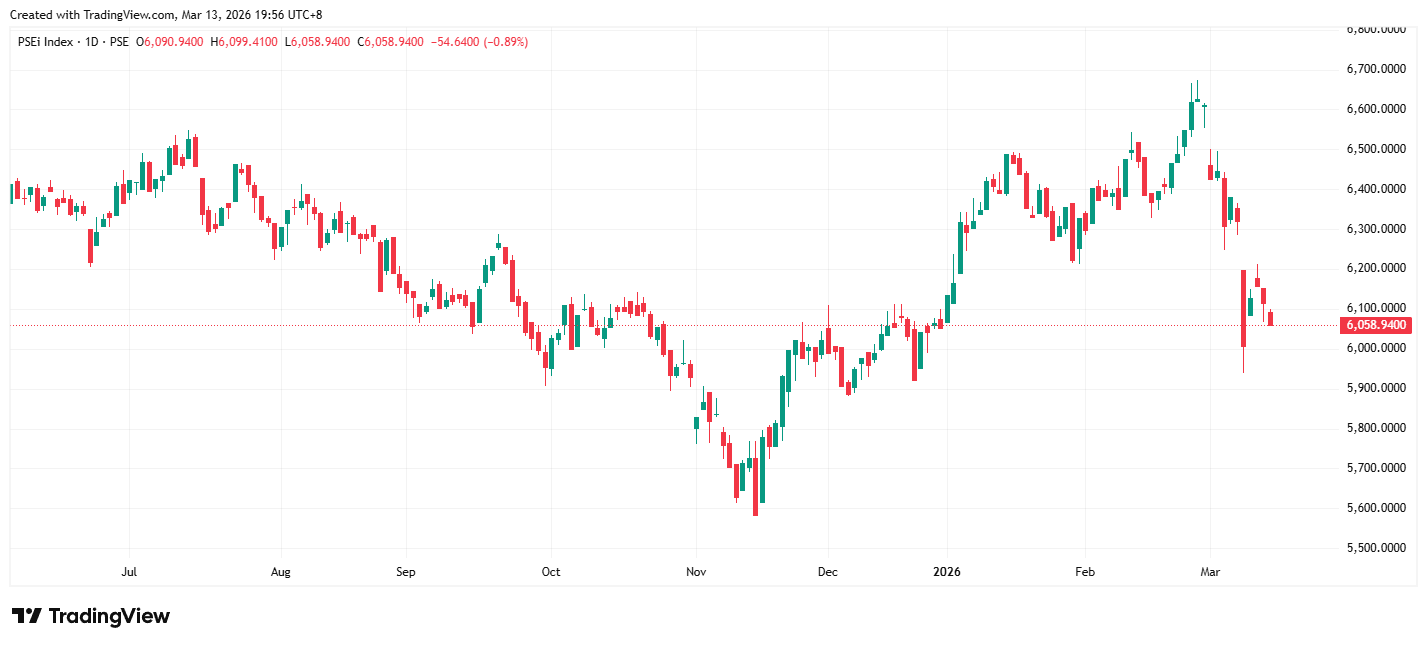
Task: Click the TradingView wordmark text at bottom
Action: tap(109, 616)
